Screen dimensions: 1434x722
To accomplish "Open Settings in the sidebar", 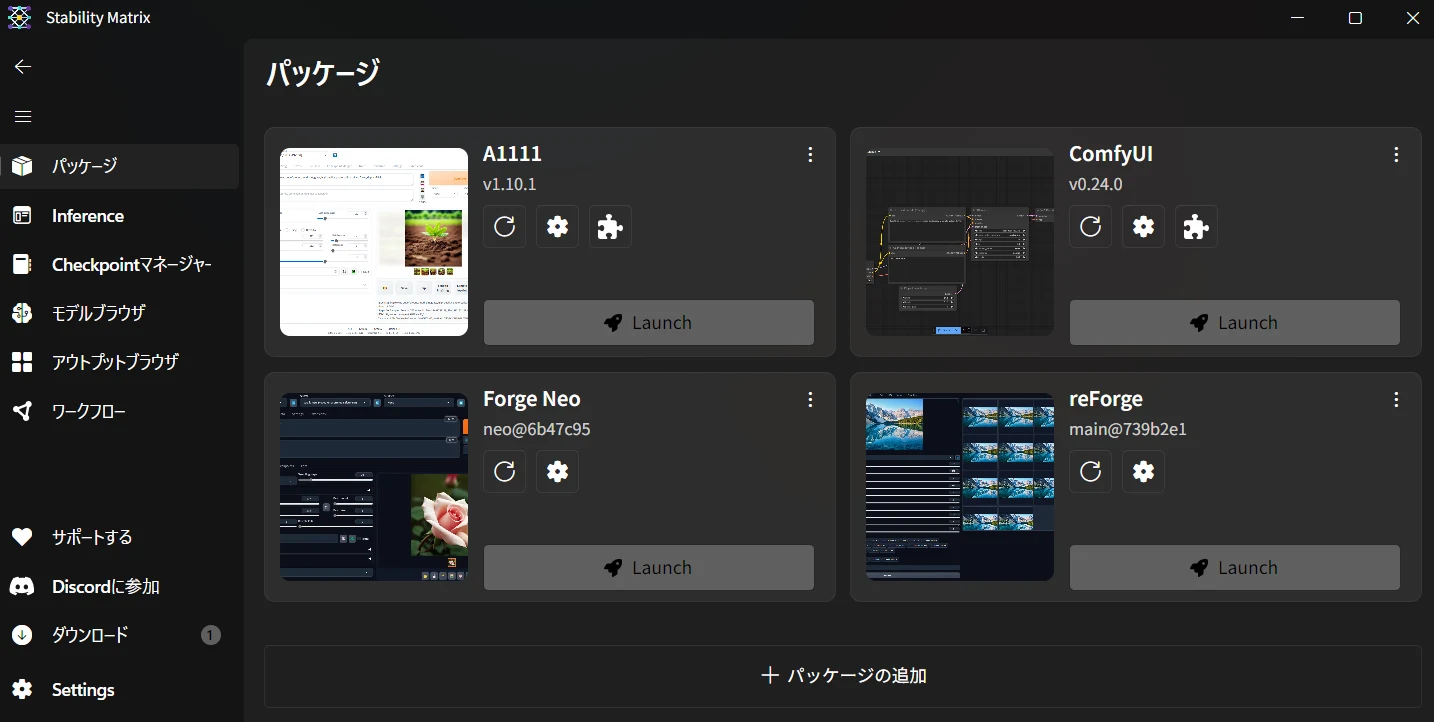I will tap(120, 690).
